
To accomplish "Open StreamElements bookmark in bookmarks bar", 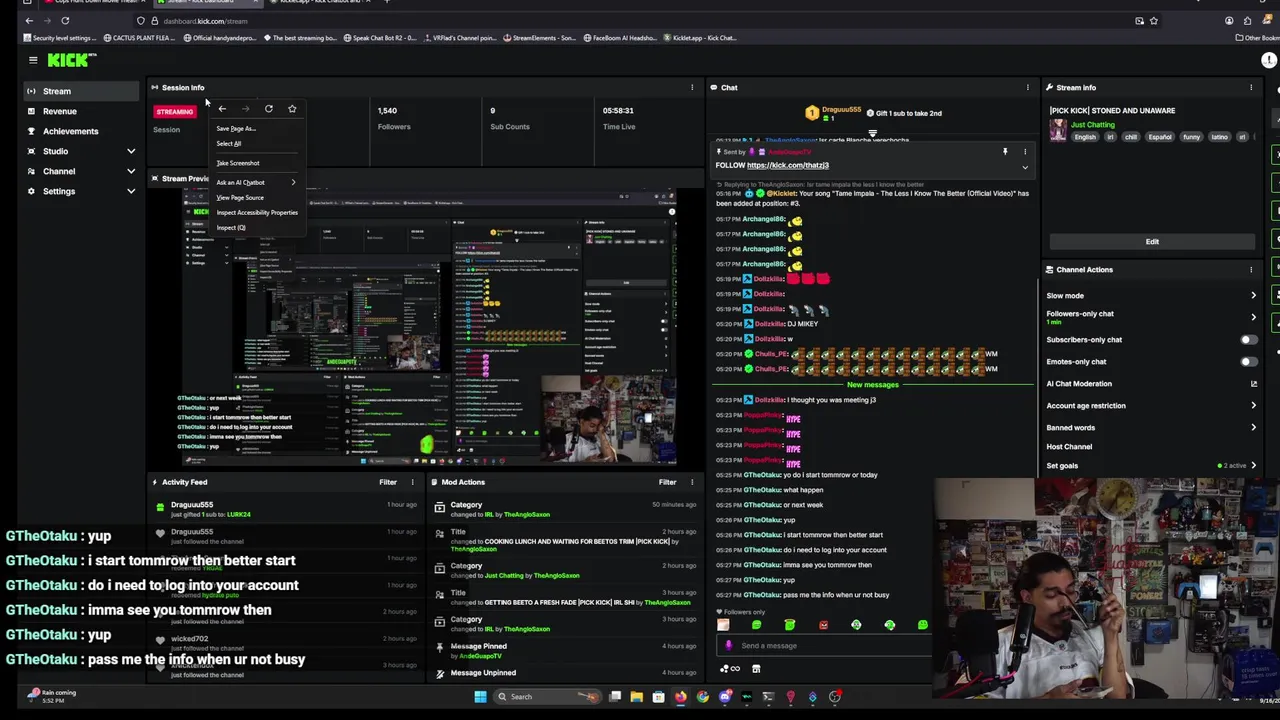I will 539,38.
